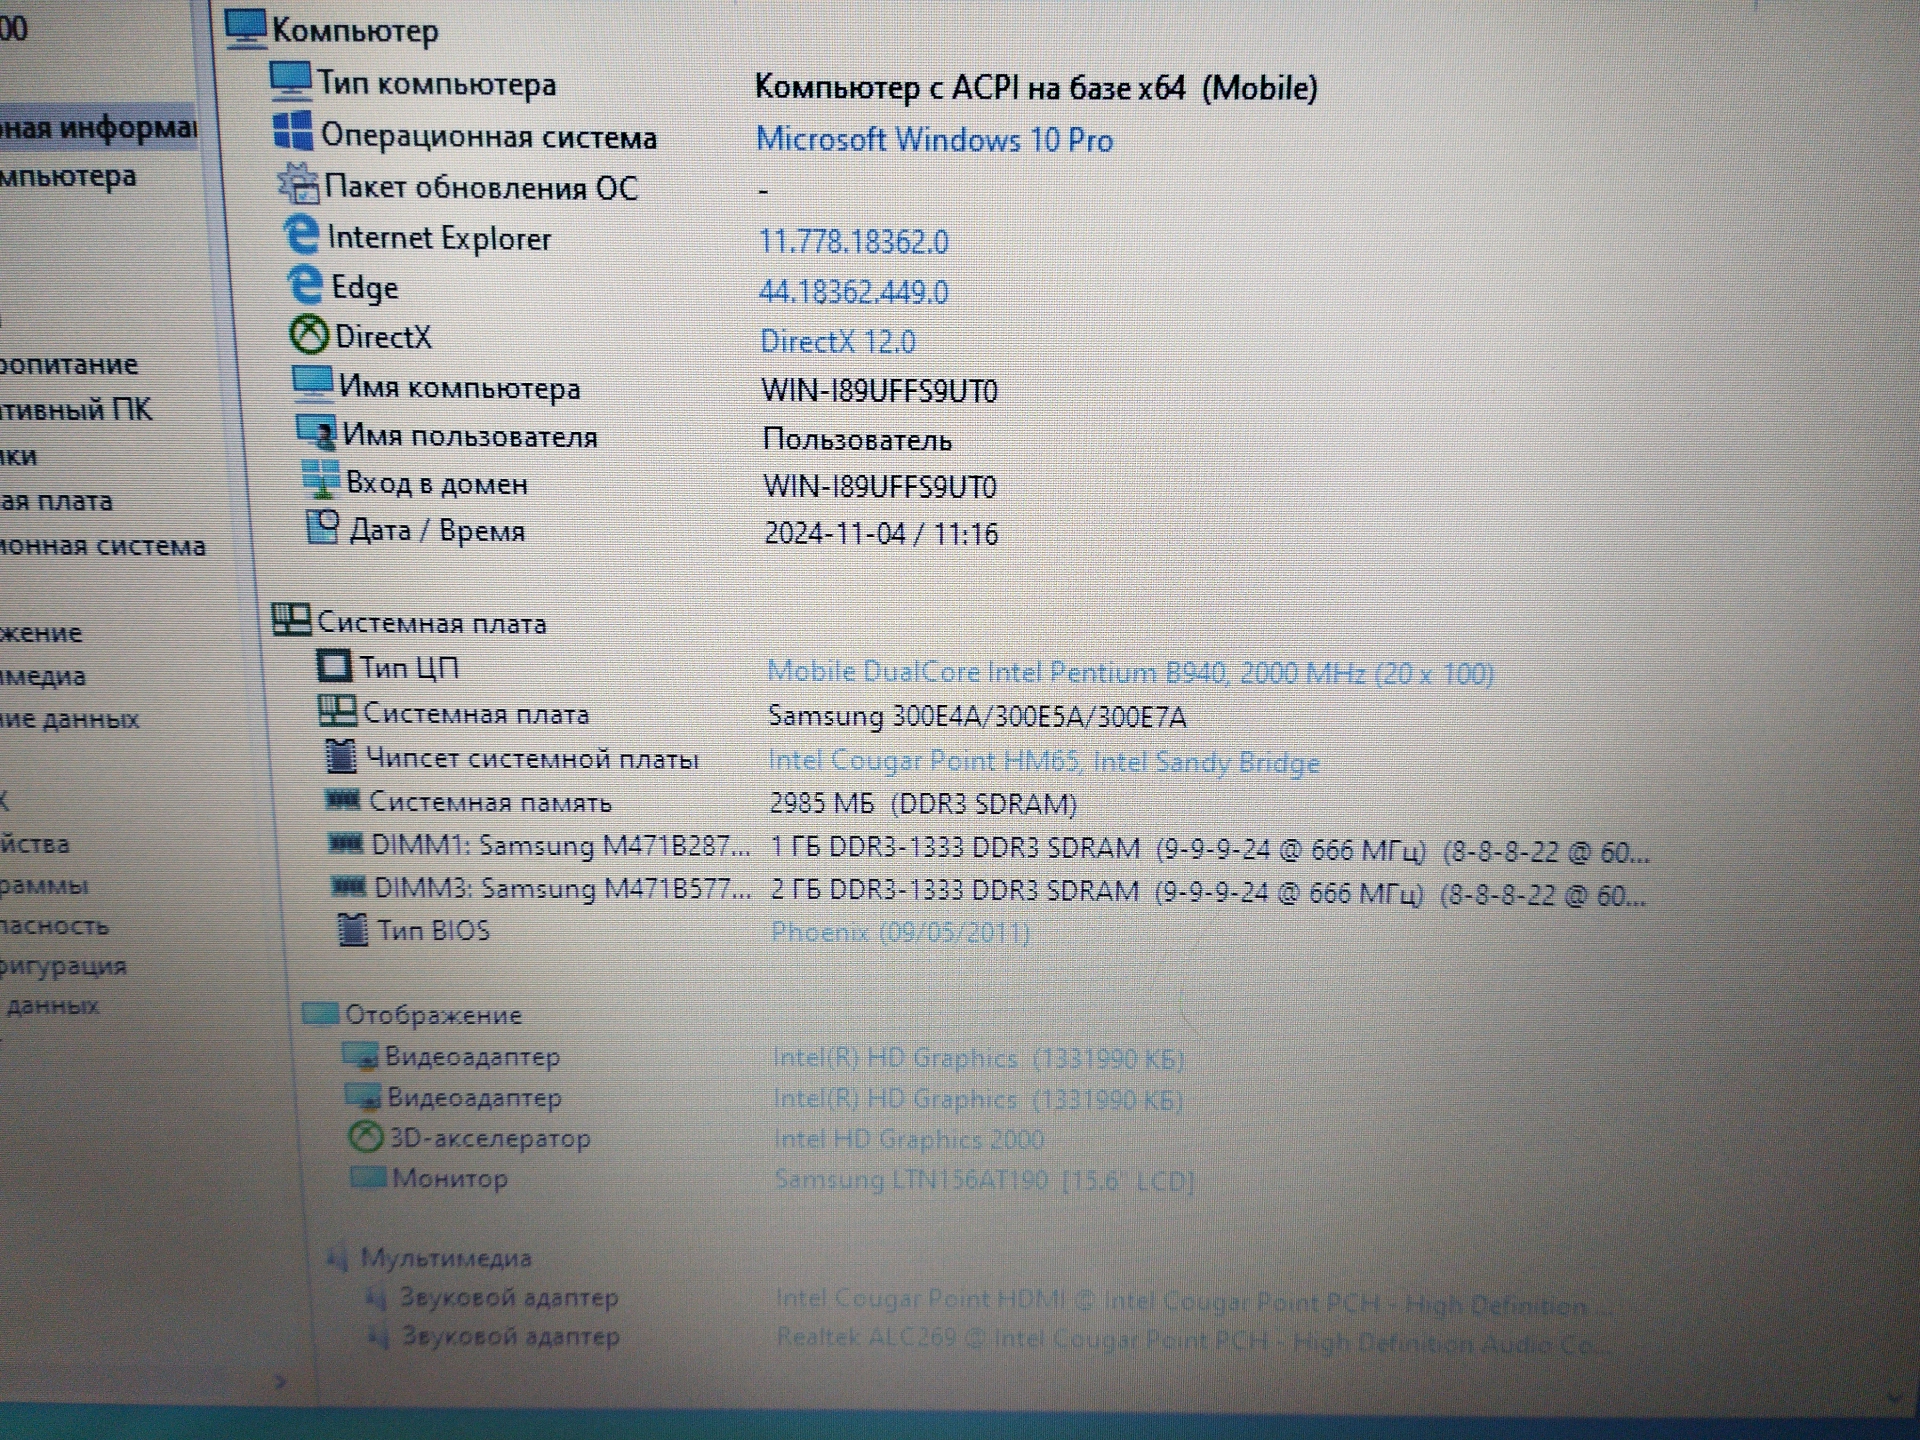The height and width of the screenshot is (1440, 1920).
Task: Click the Тип компьютера monitor icon
Action: pos(290,81)
